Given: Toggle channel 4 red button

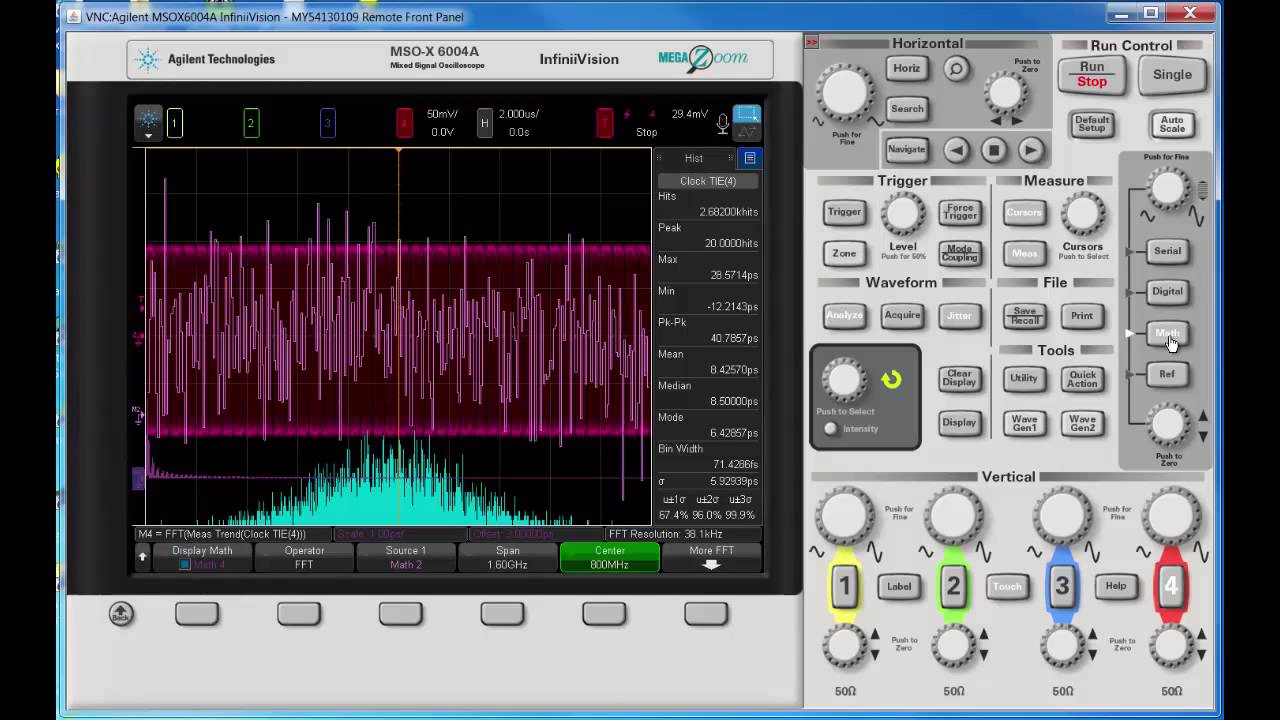Looking at the screenshot, I should (1170, 586).
